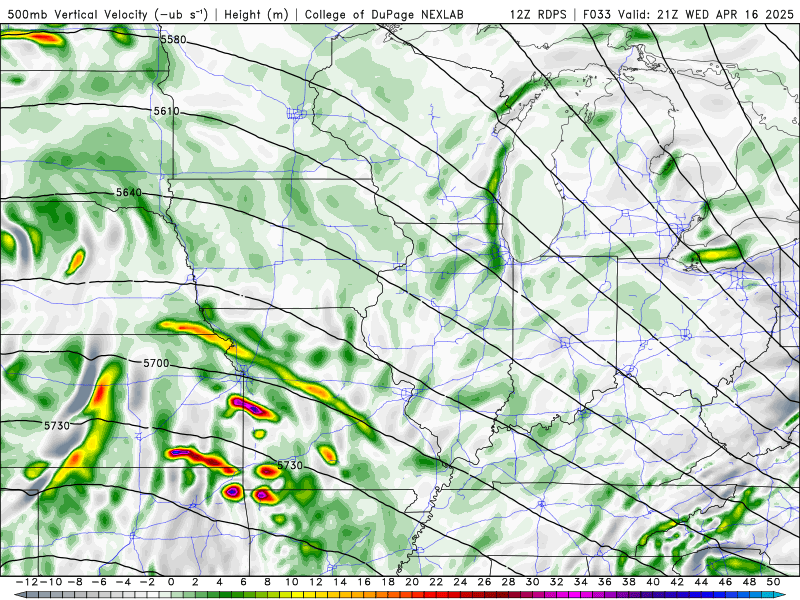Click the 10 value on the color scale
The height and width of the screenshot is (600, 800).
coord(292,582)
